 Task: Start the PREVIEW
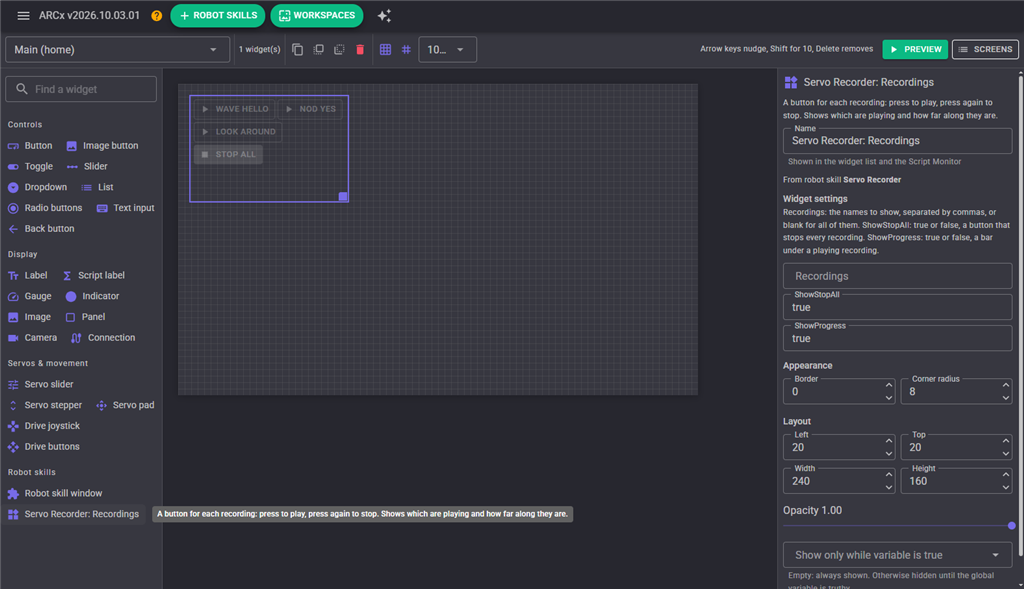pyautogui.click(x=915, y=50)
